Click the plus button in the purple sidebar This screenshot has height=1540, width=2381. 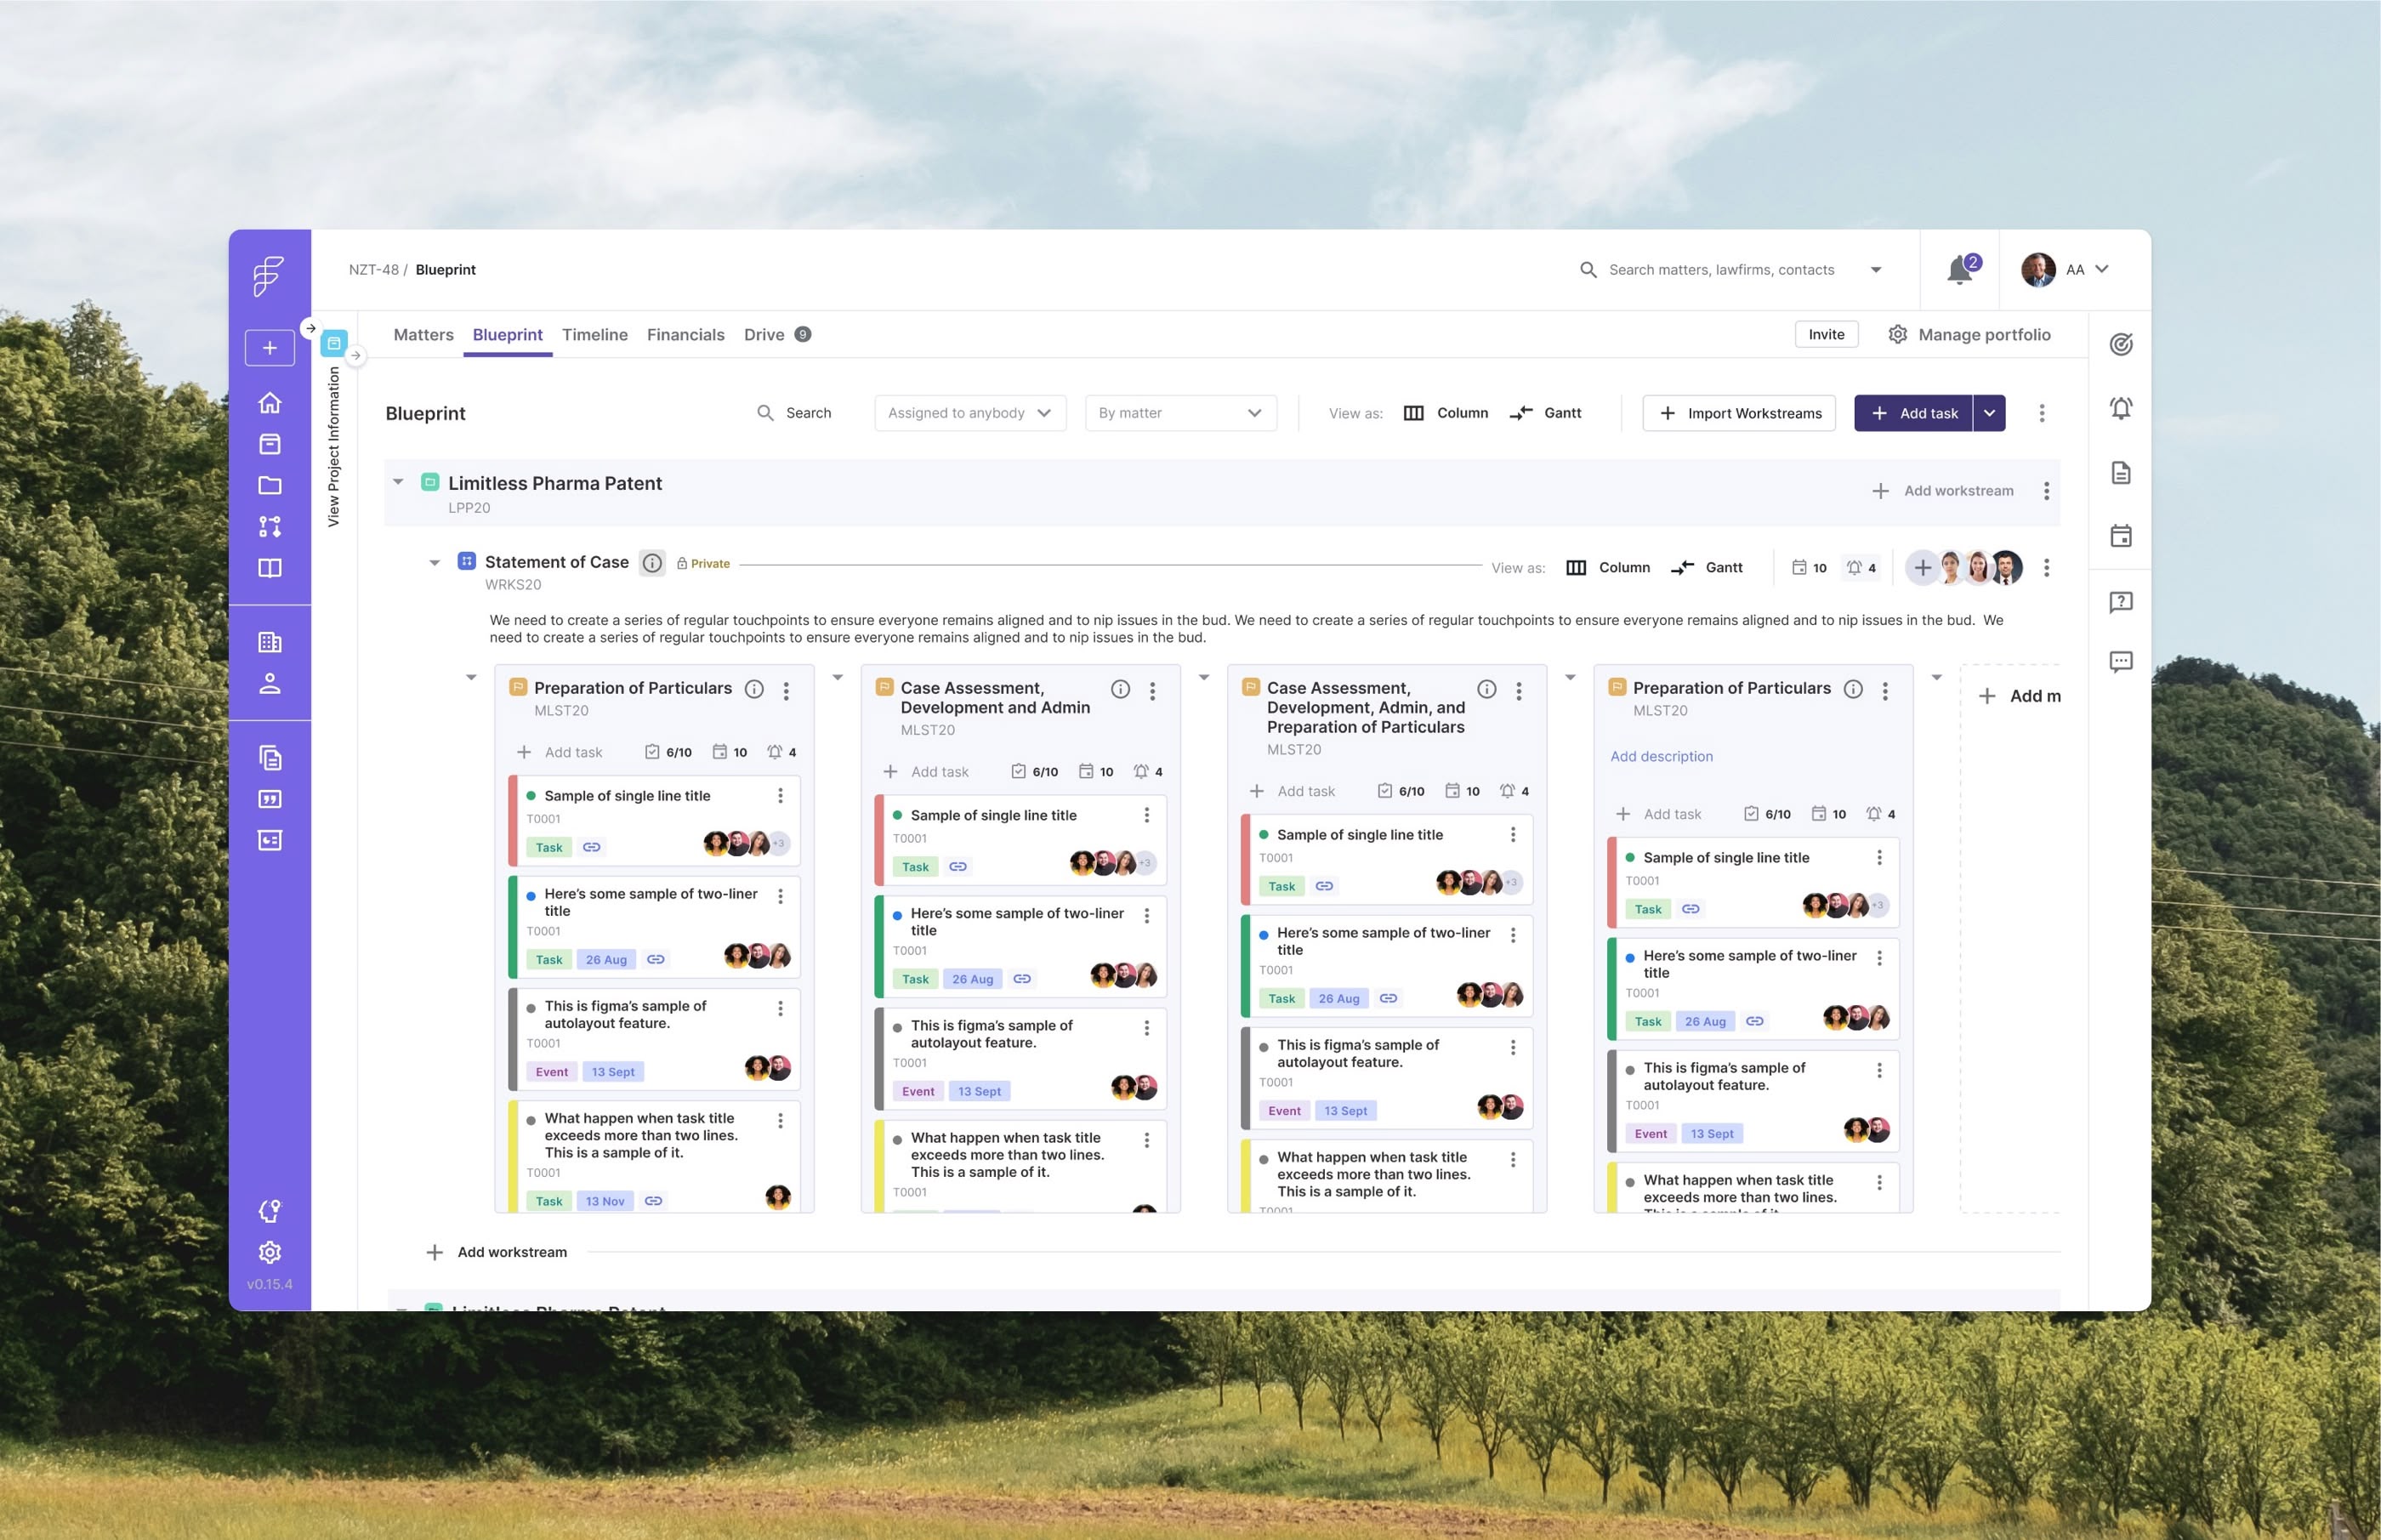269,348
